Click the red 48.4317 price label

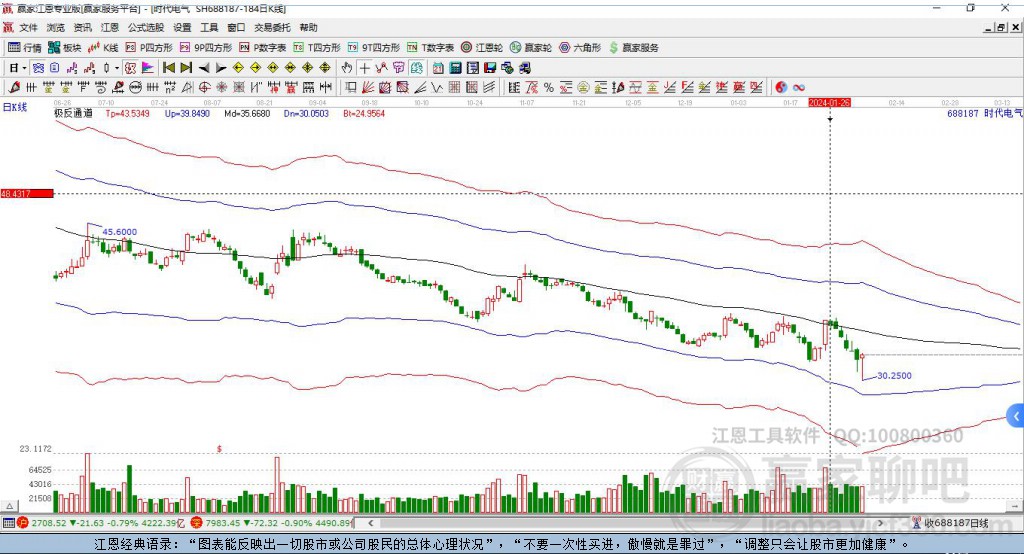pos(27,193)
